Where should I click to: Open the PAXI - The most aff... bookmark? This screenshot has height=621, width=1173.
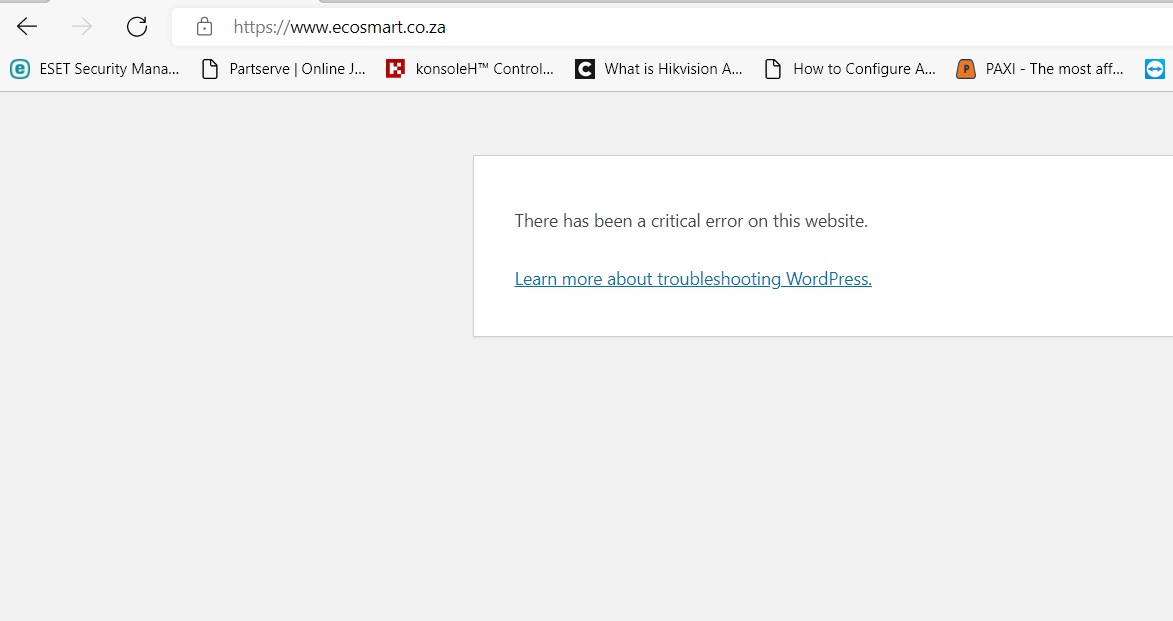(1041, 69)
